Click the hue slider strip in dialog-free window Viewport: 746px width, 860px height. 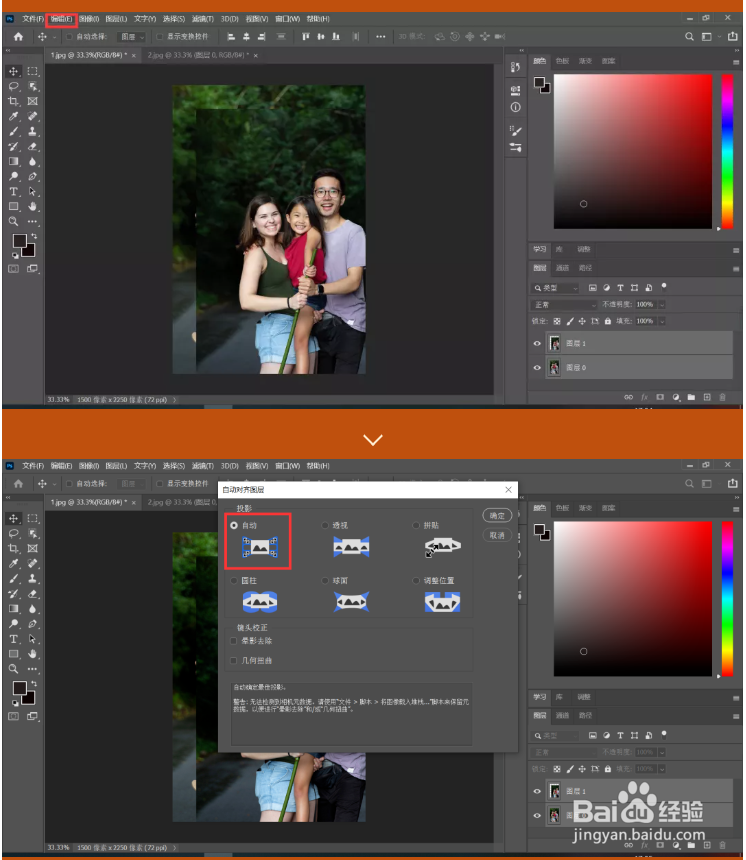coord(727,151)
